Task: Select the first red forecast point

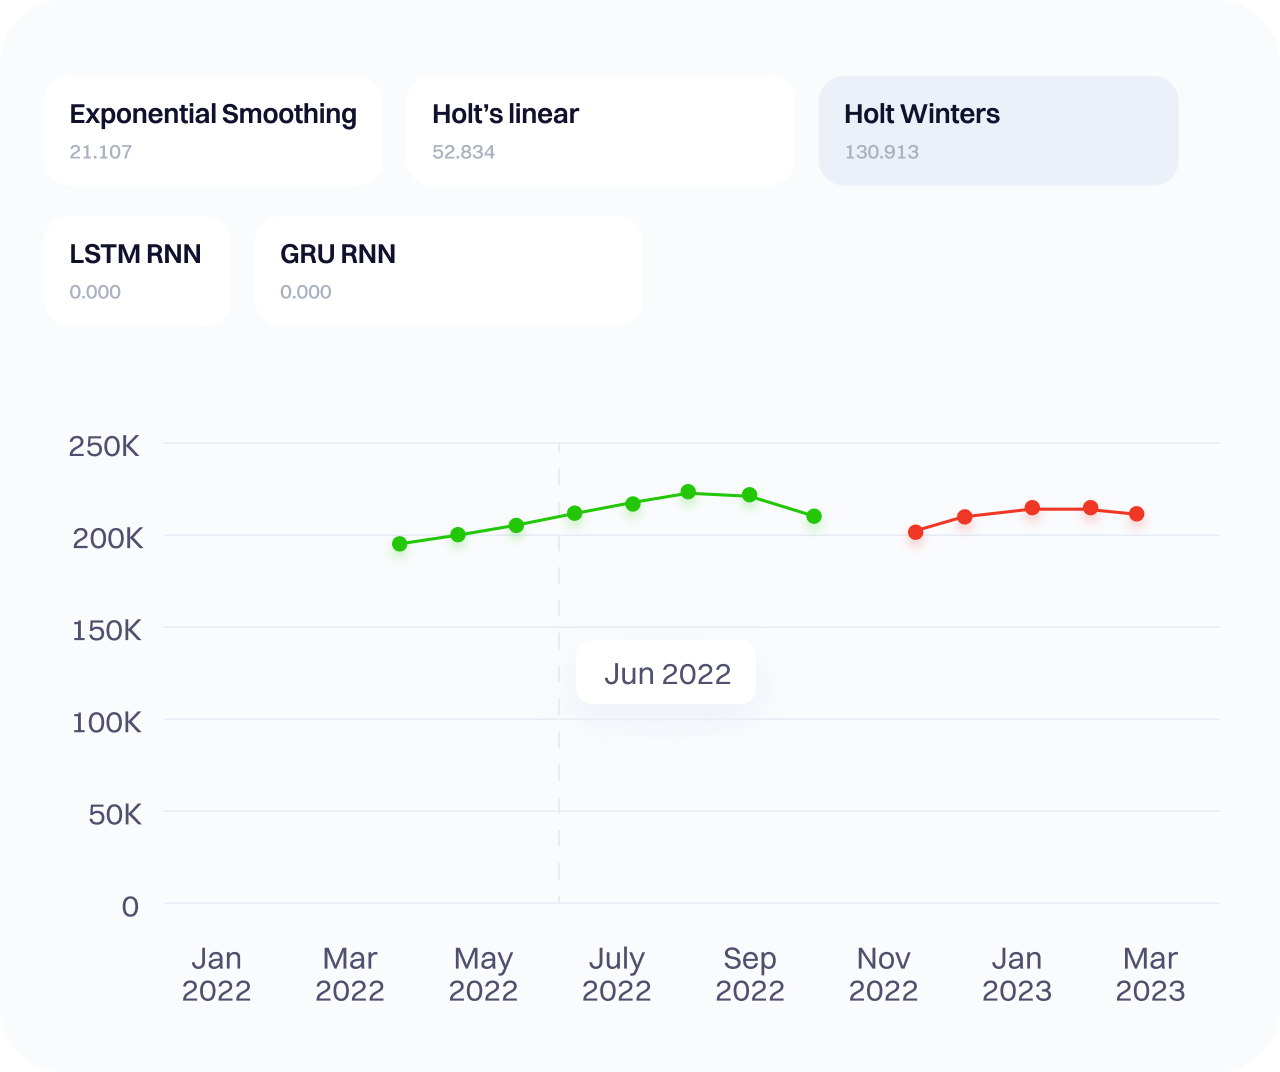Action: coord(915,532)
